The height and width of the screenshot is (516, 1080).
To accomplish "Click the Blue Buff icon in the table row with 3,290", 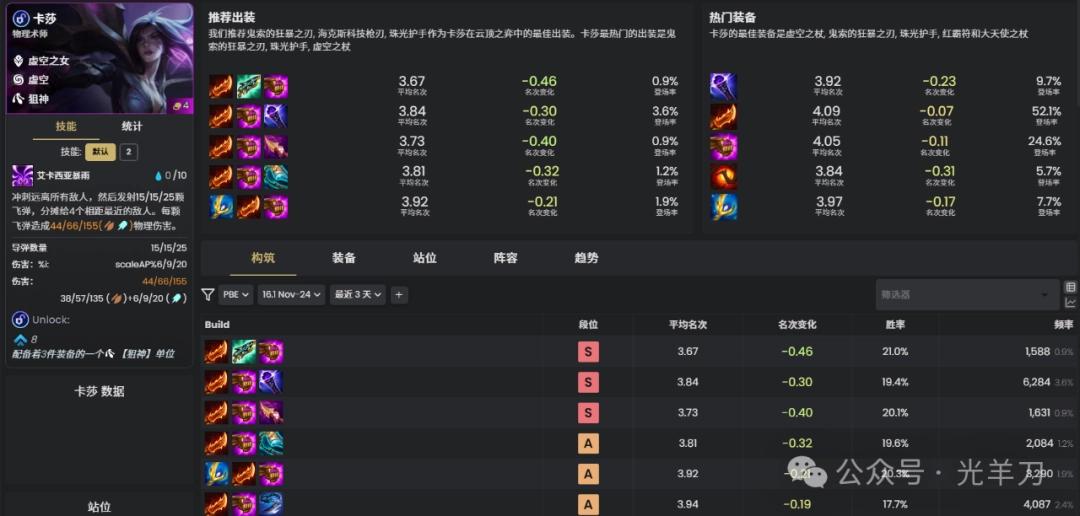I will click(x=216, y=473).
